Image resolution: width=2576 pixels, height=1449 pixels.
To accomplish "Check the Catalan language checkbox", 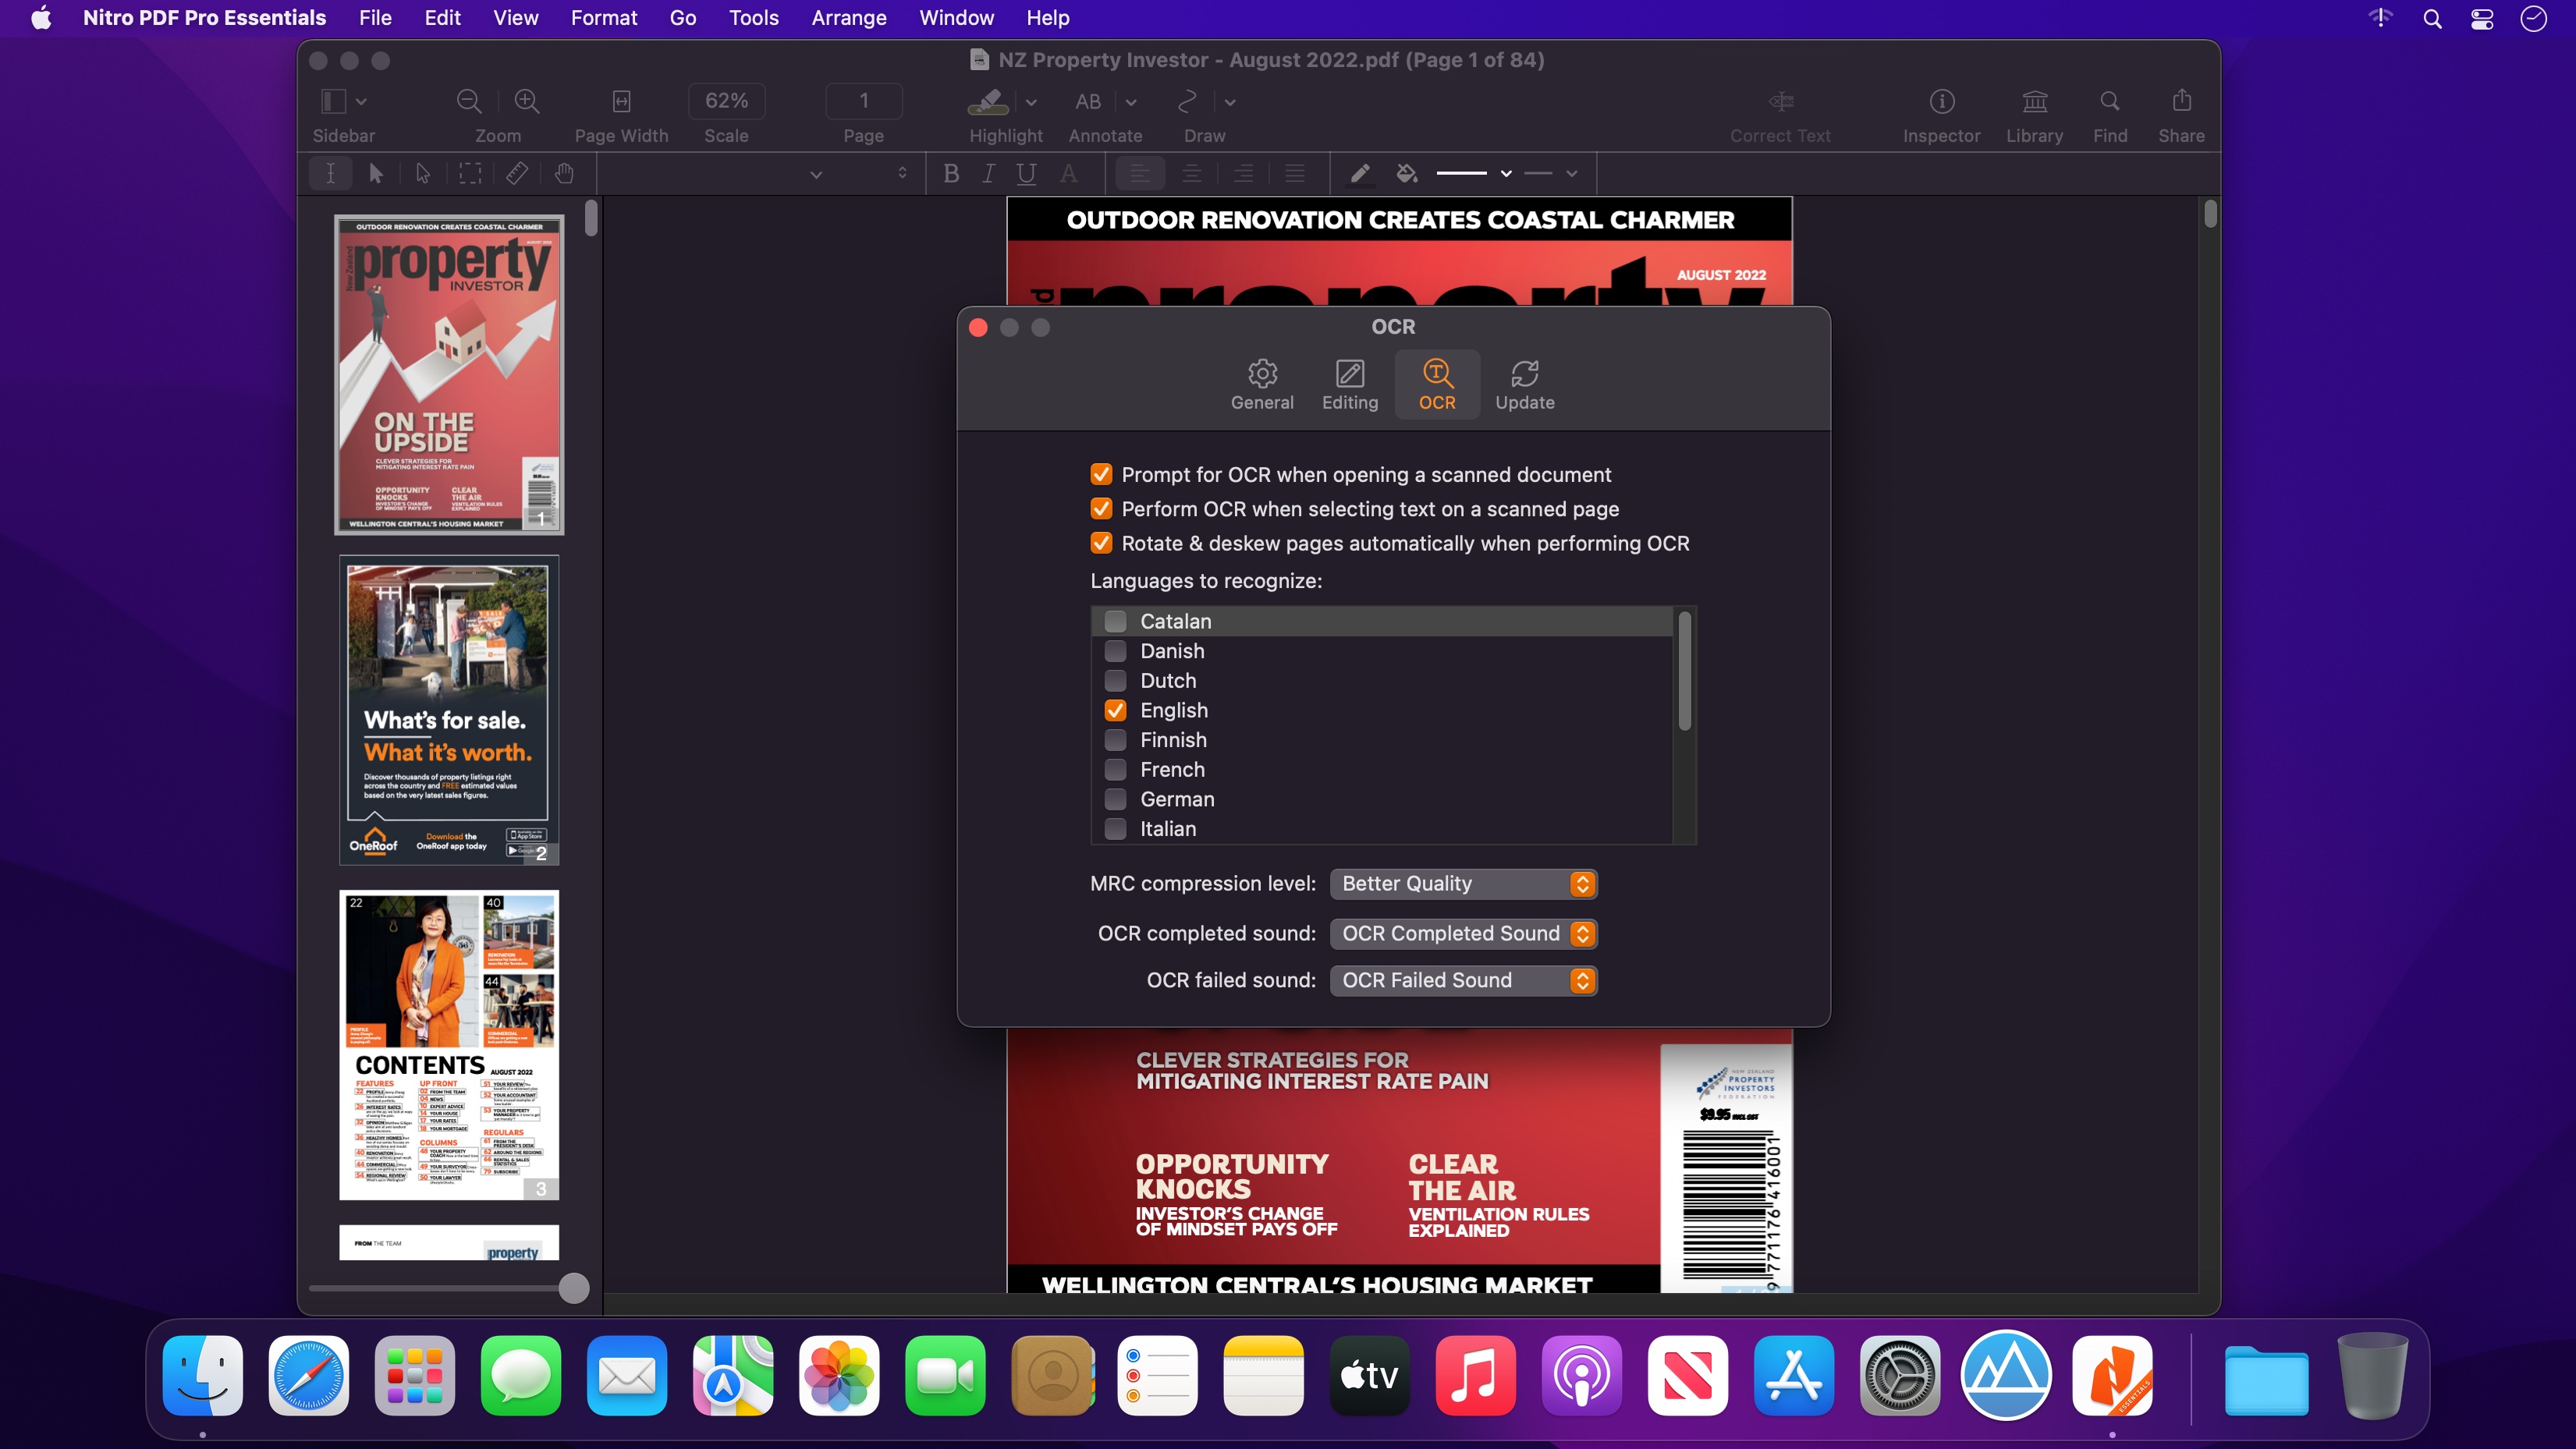I will pyautogui.click(x=1115, y=621).
